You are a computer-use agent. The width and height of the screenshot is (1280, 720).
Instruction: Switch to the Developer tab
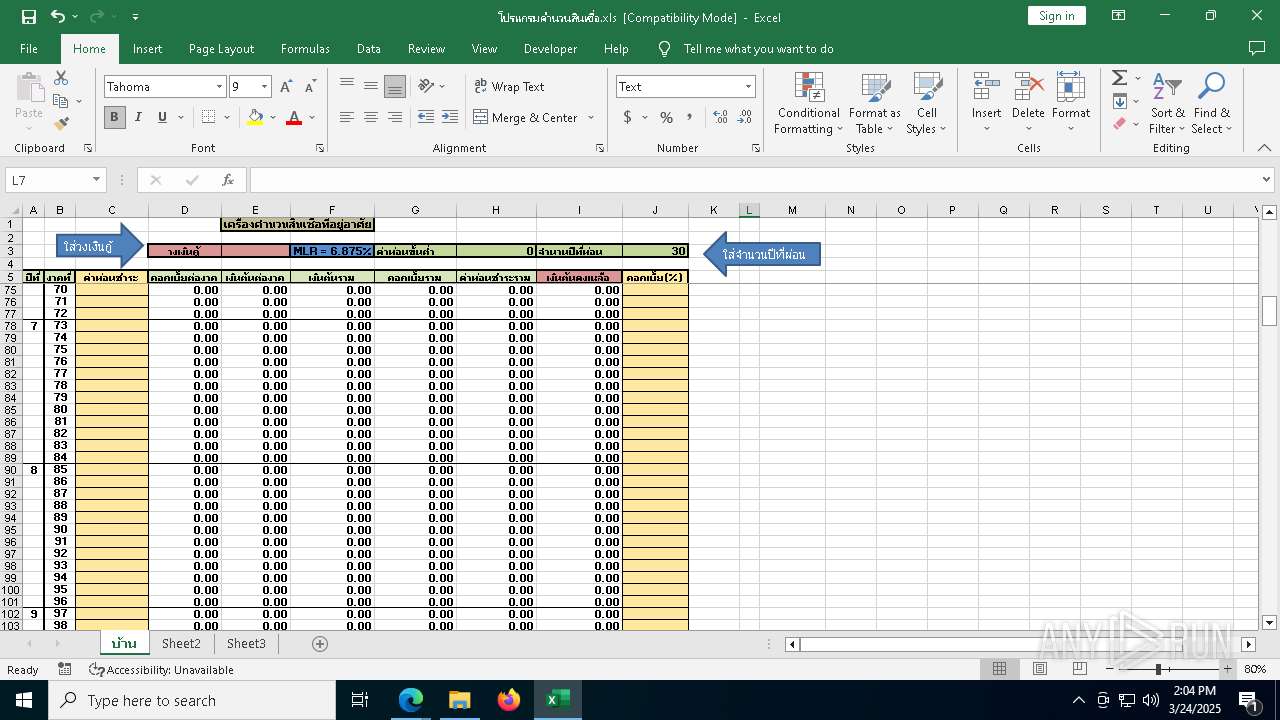(550, 49)
